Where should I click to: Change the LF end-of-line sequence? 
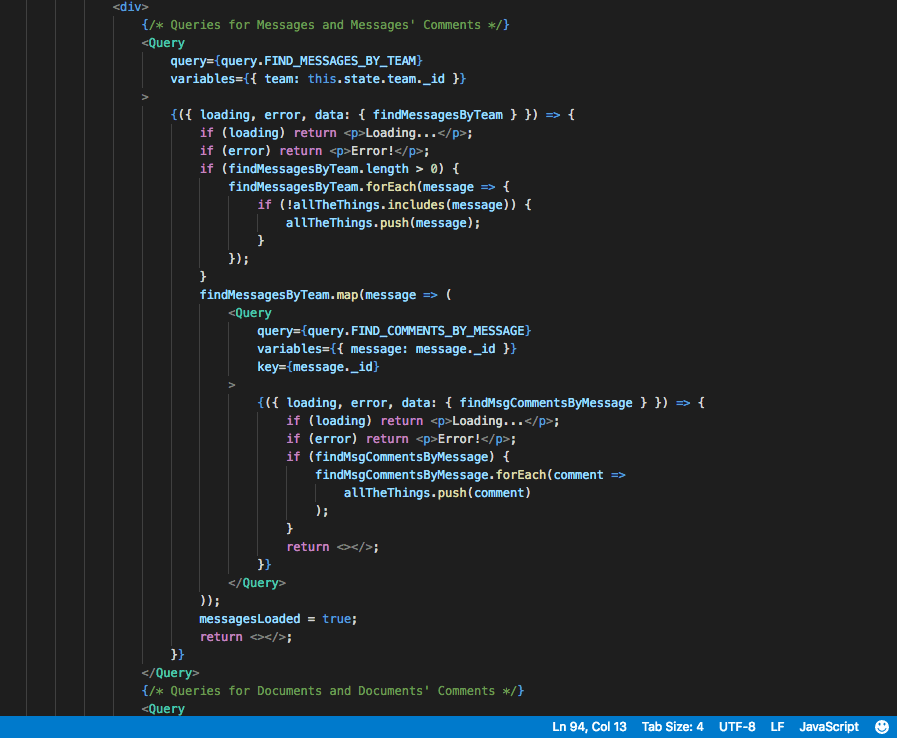point(777,727)
